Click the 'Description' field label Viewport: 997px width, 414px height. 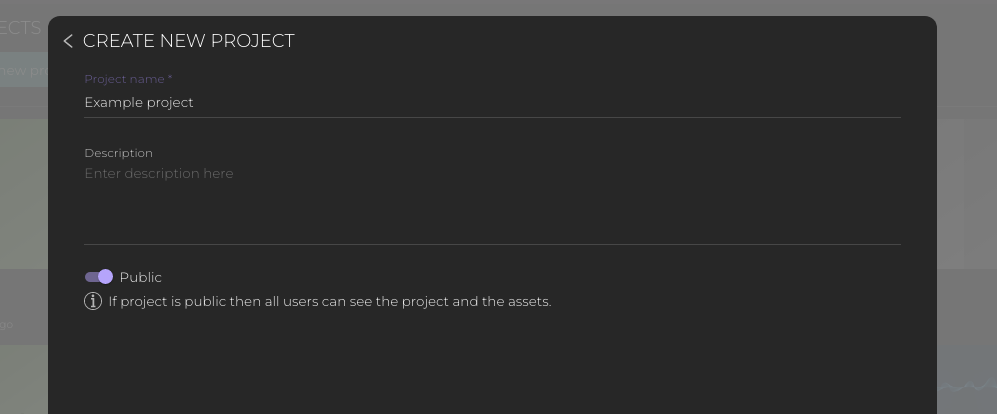point(118,153)
